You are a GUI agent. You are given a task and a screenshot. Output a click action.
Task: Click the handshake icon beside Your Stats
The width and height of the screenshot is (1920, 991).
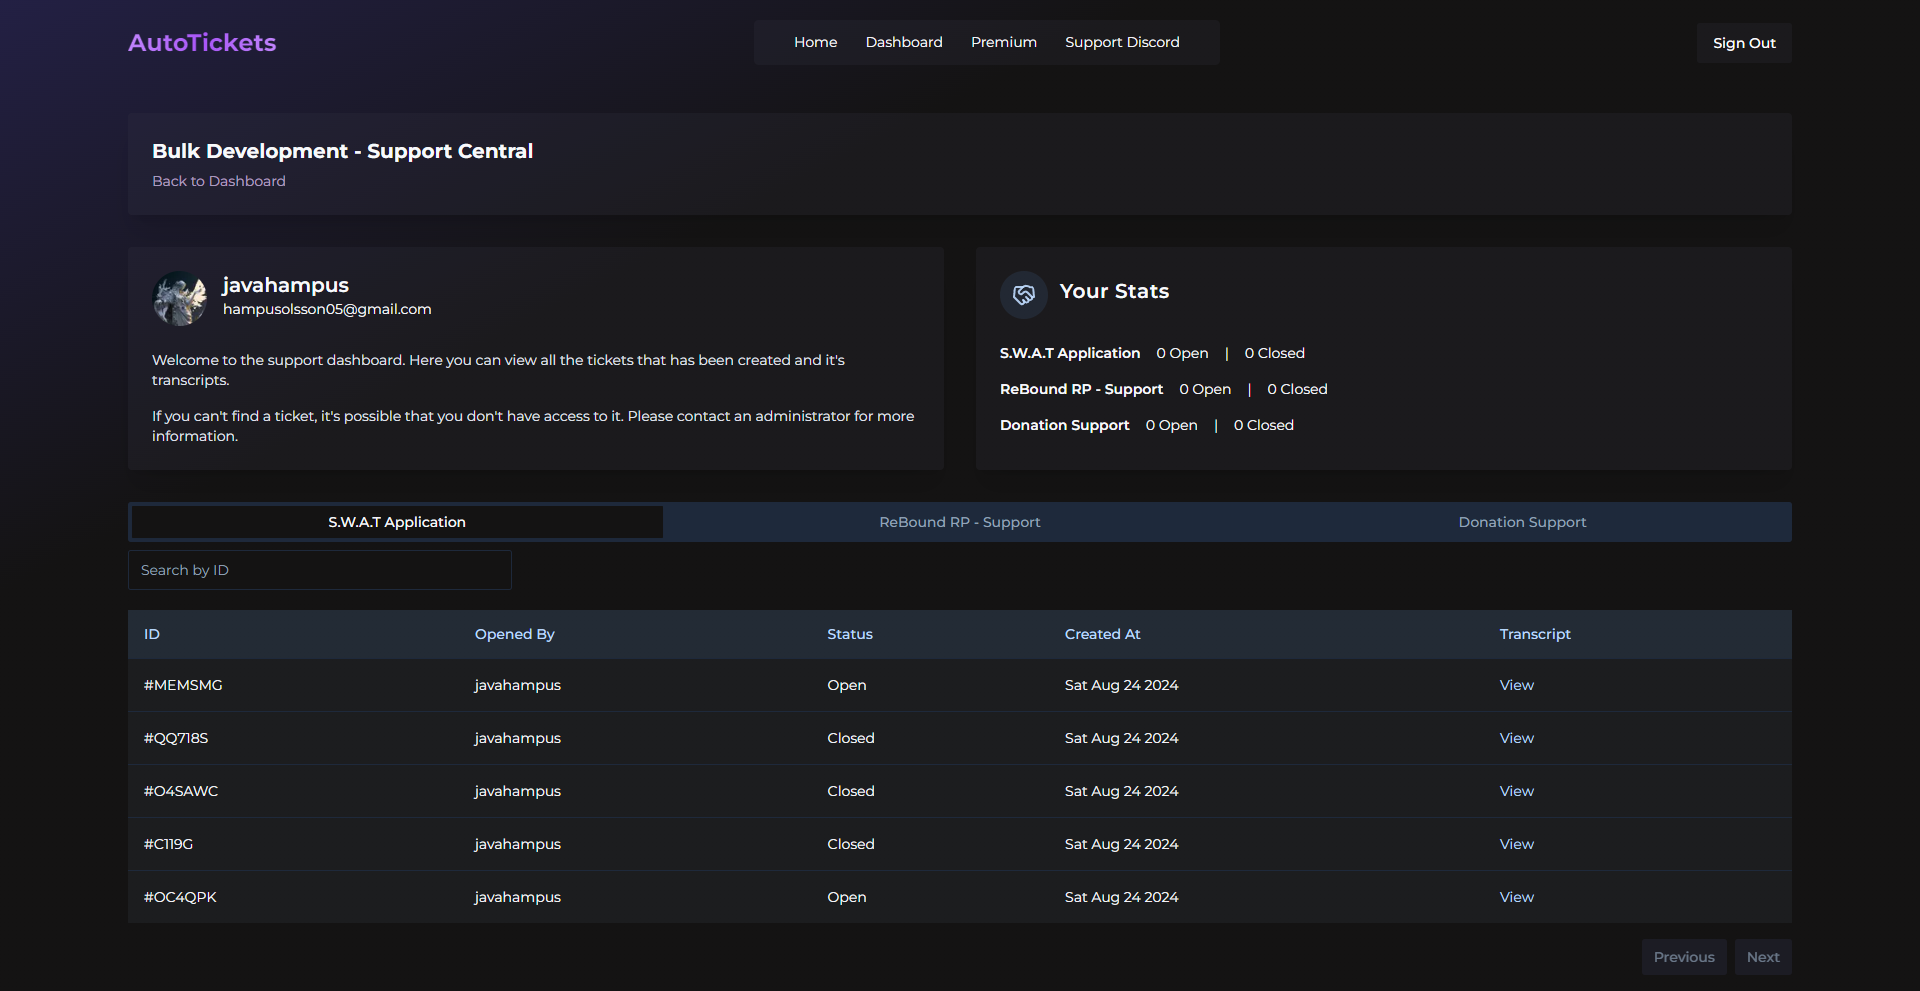tap(1023, 295)
